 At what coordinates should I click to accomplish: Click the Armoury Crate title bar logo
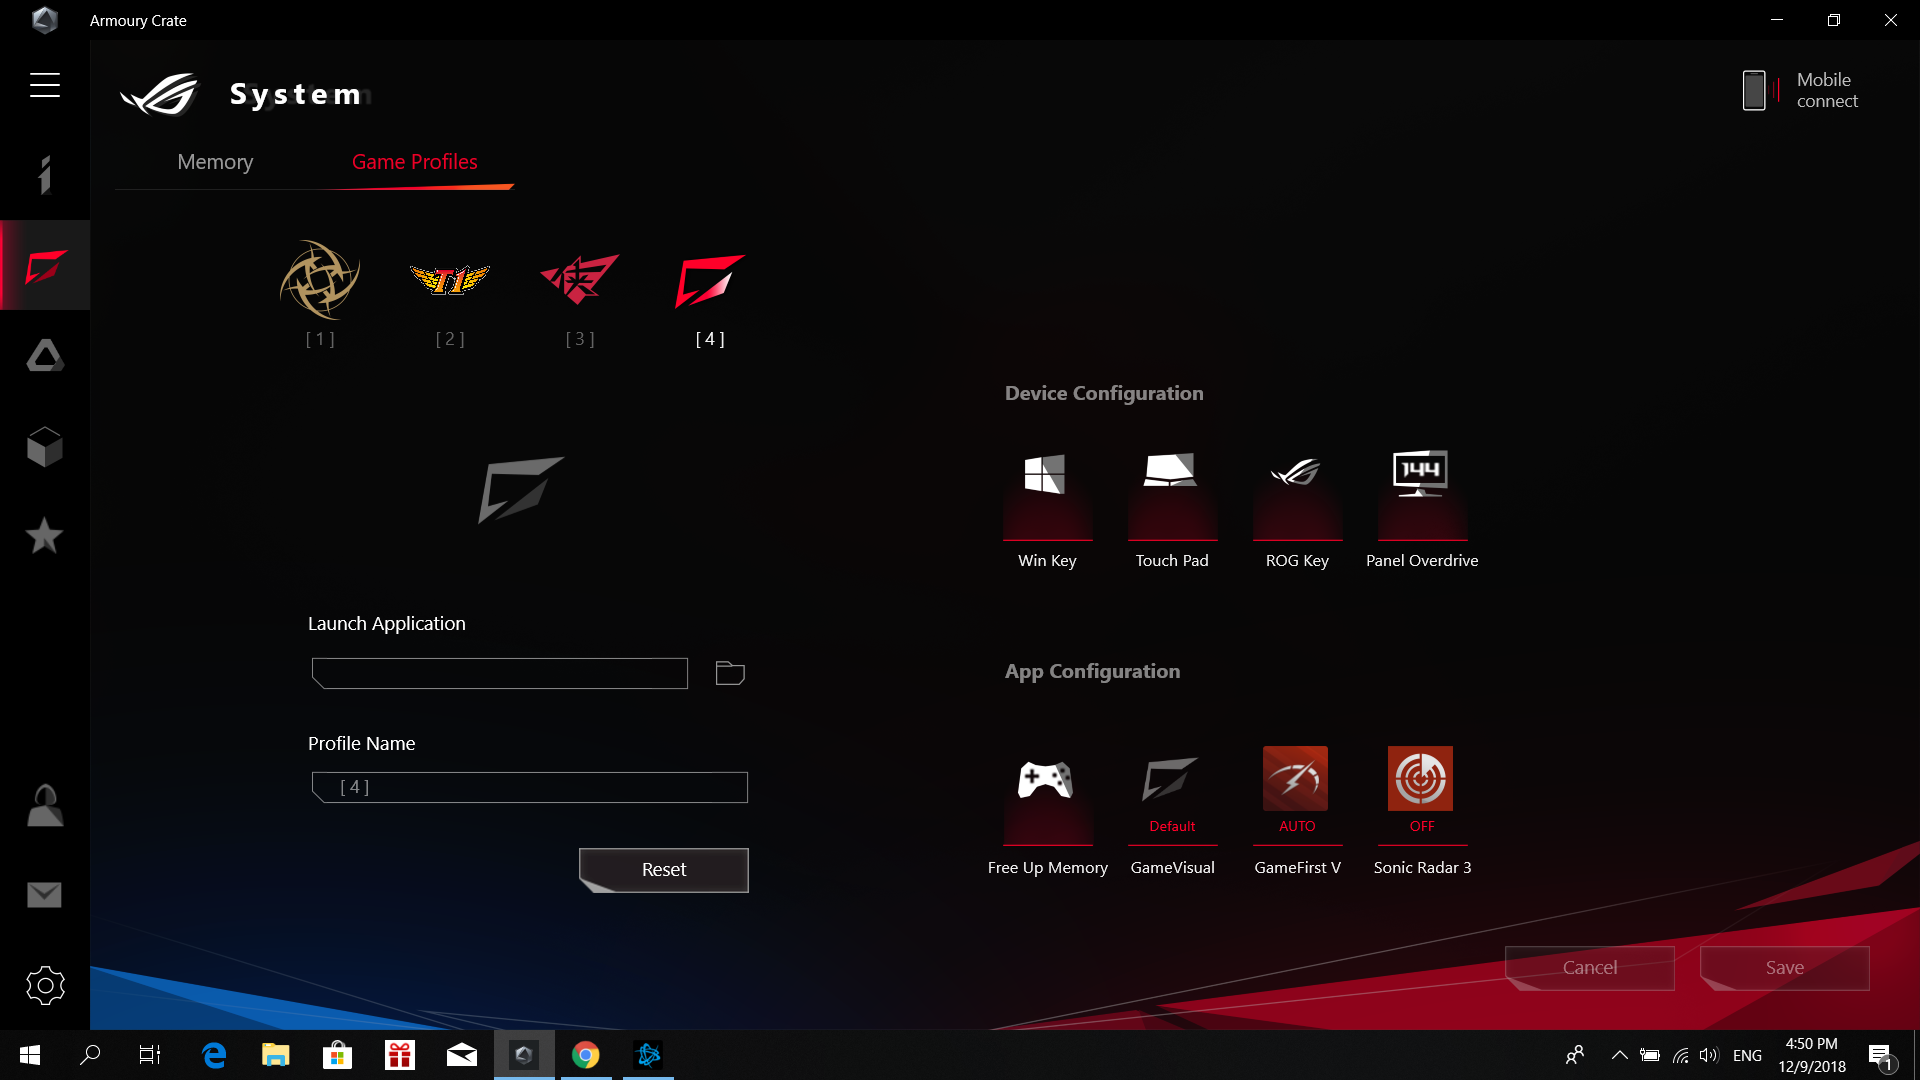(44, 20)
